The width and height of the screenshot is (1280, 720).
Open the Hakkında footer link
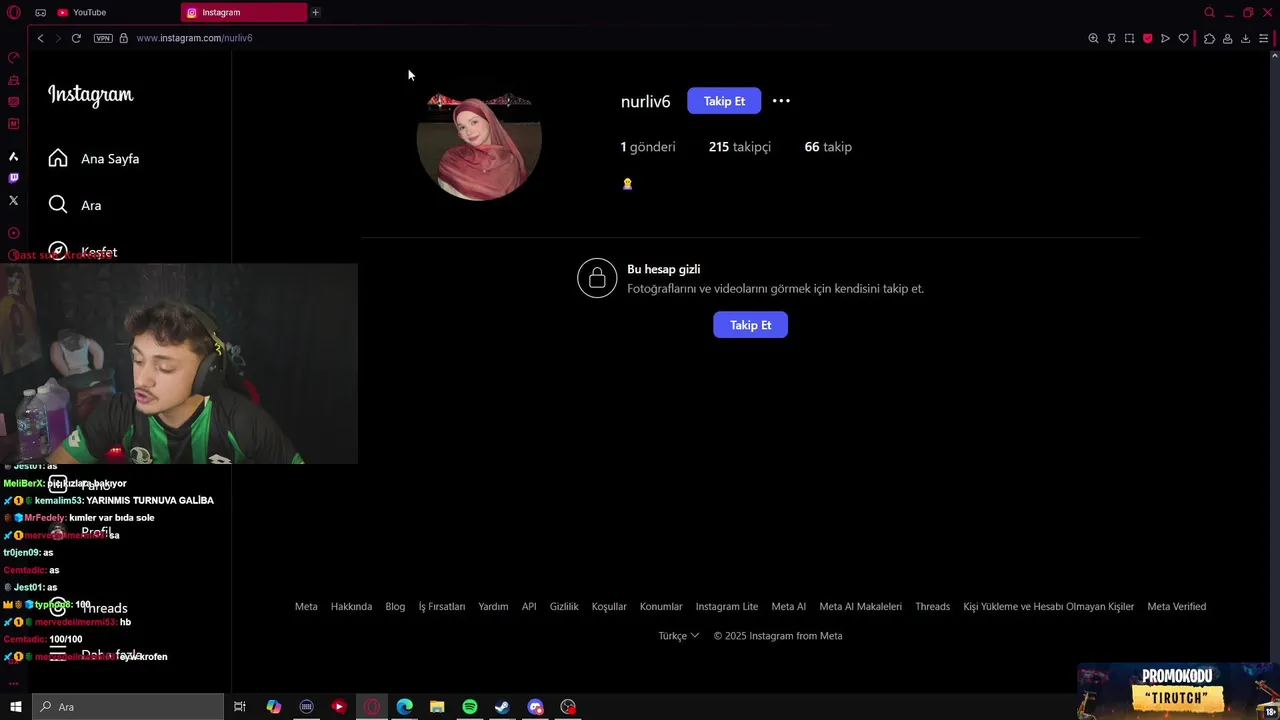coord(351,606)
